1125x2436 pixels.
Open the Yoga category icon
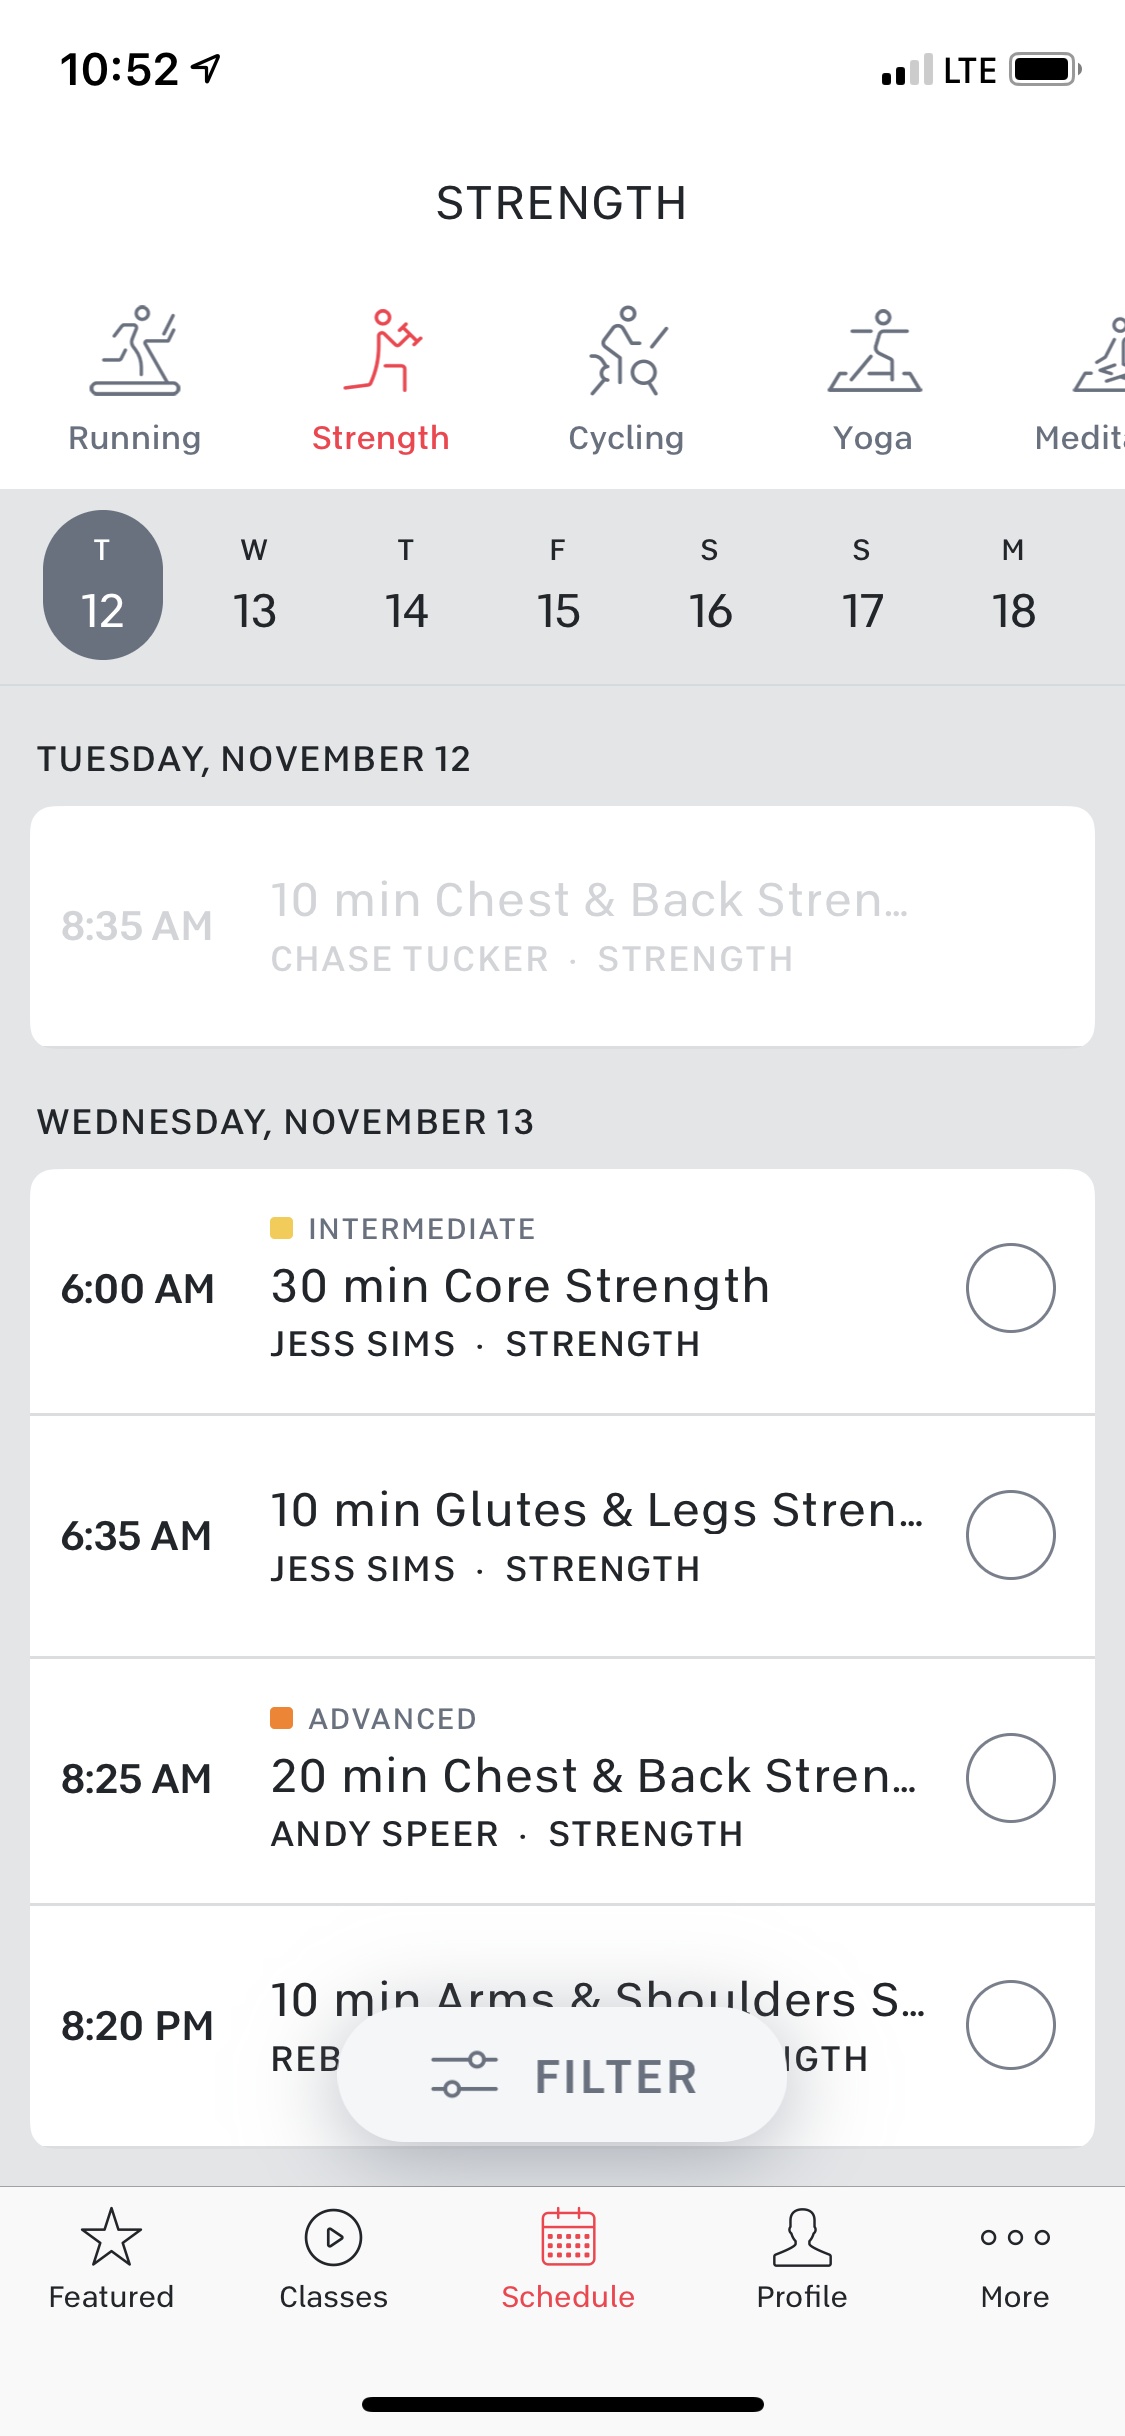(x=874, y=351)
